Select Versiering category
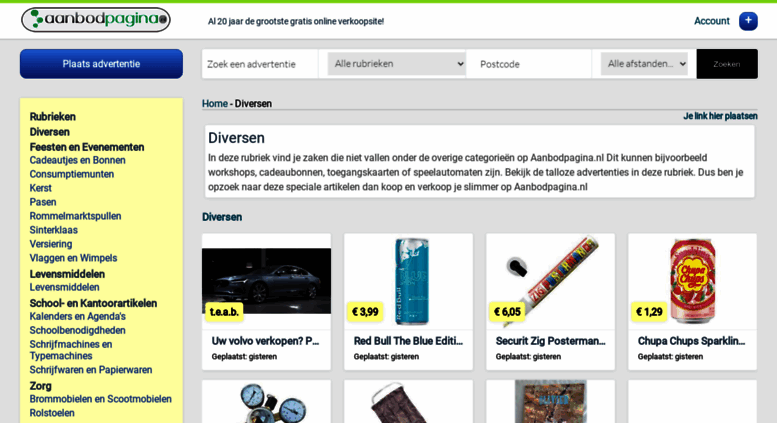The image size is (777, 423). (51, 244)
